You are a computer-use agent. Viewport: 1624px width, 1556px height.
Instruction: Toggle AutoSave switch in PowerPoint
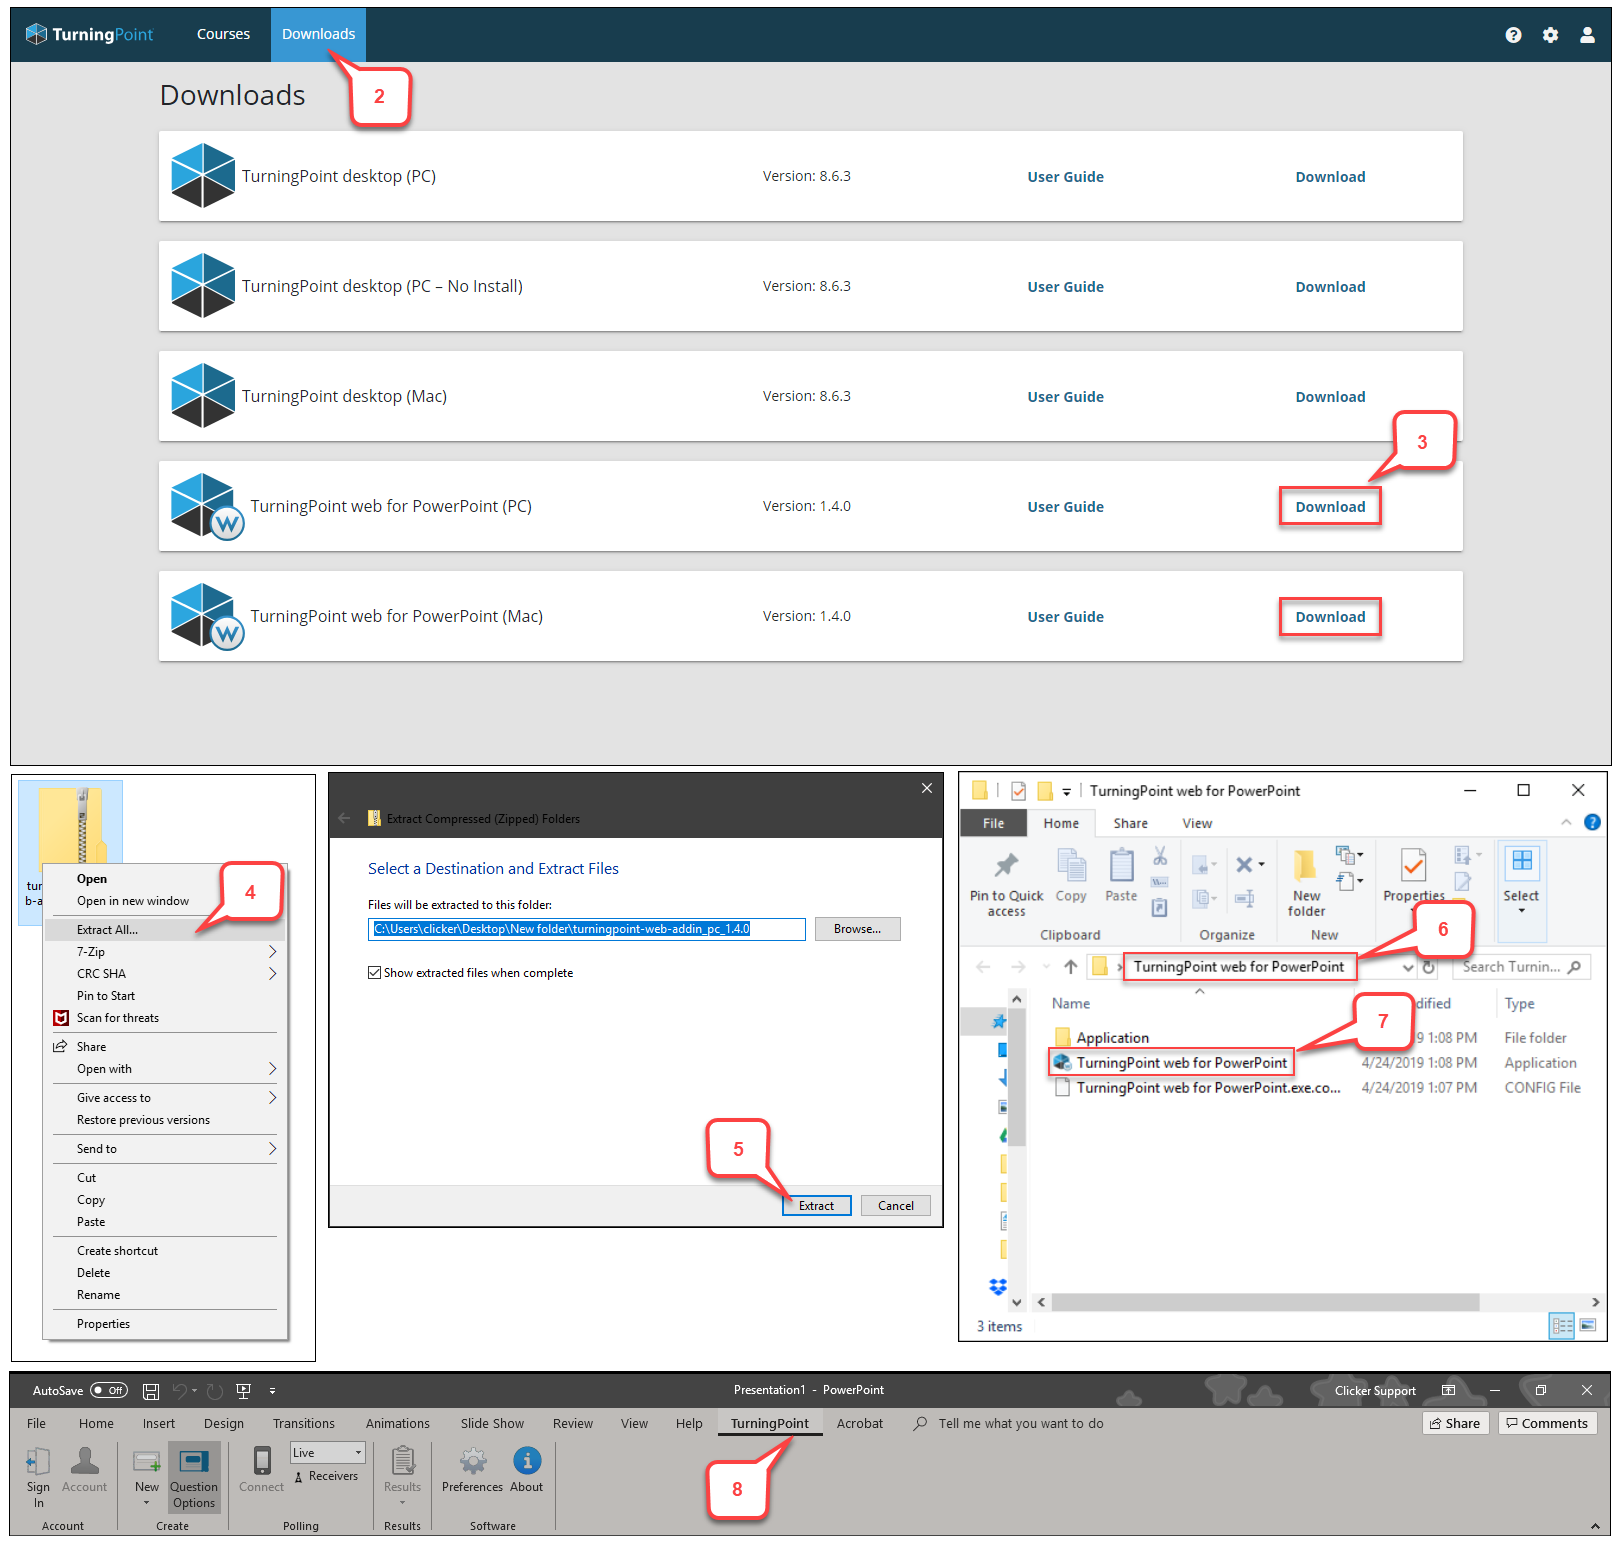pos(109,1390)
